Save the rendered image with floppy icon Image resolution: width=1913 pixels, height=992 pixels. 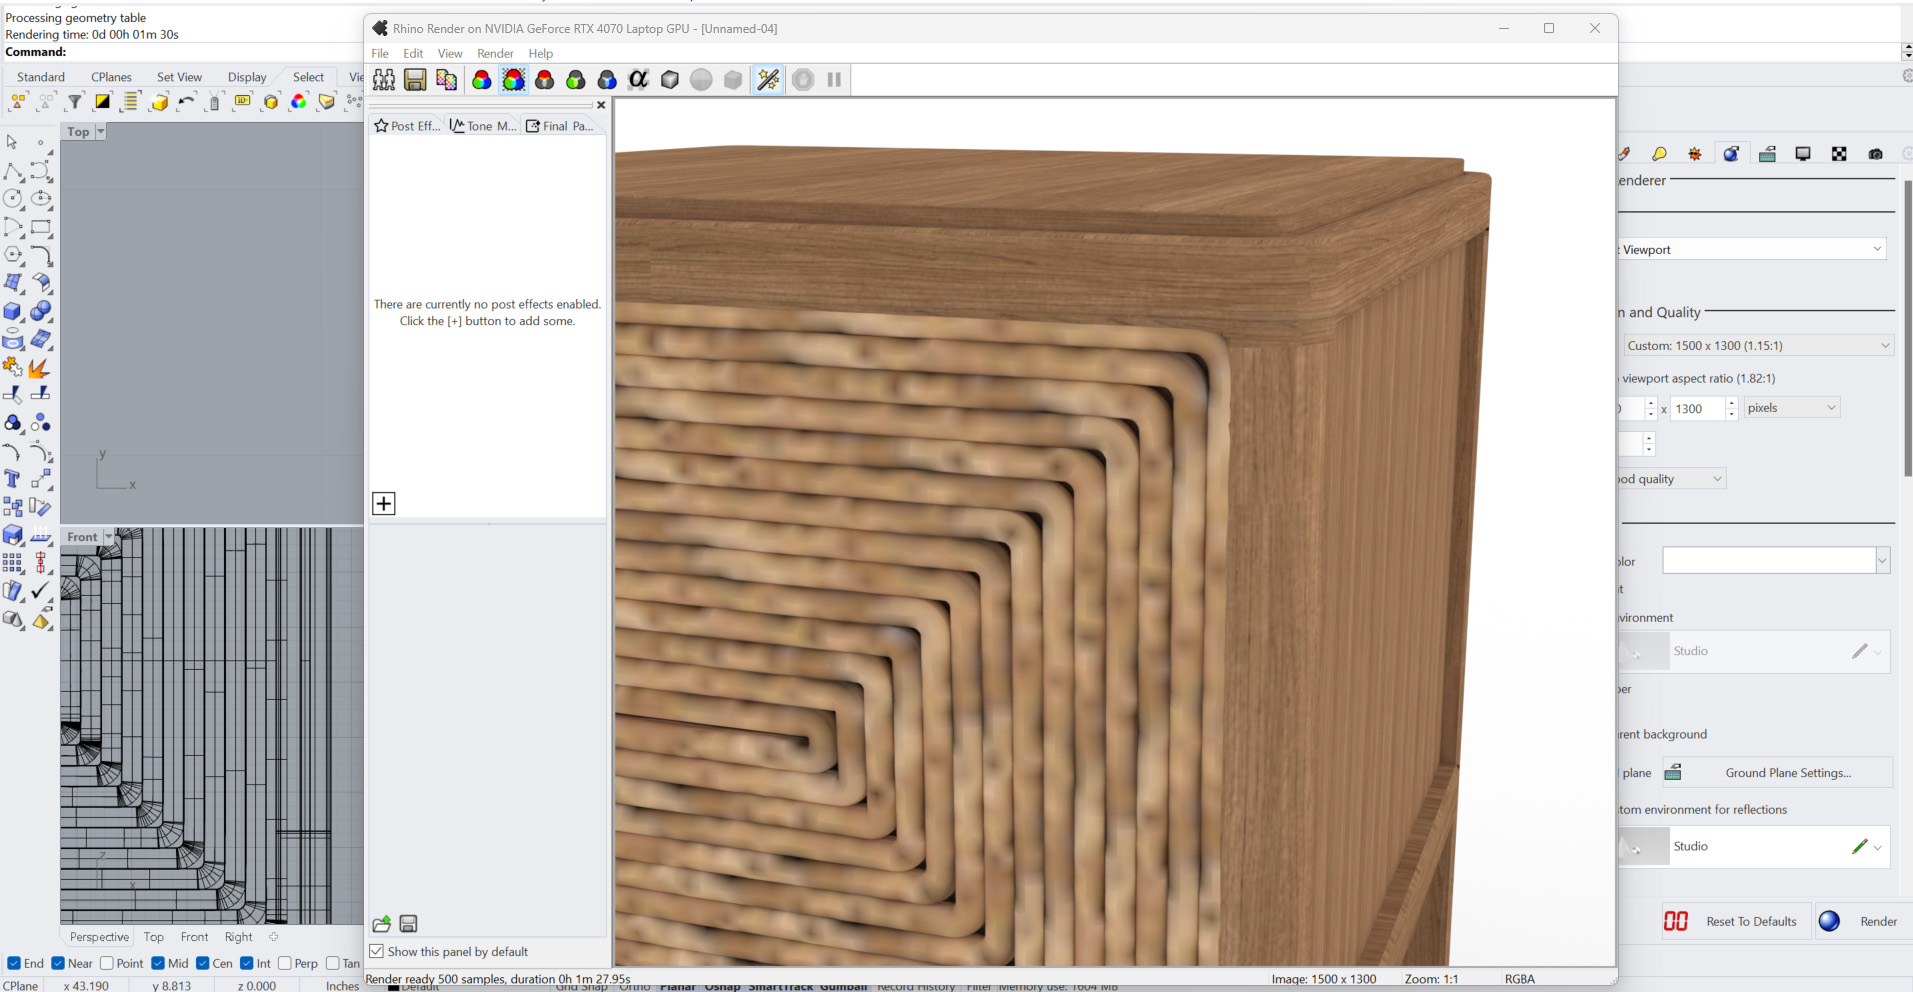coord(415,80)
